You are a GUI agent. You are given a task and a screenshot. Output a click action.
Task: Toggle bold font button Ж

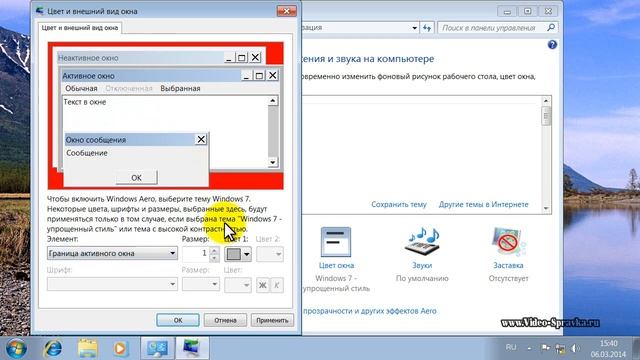[x=262, y=284]
